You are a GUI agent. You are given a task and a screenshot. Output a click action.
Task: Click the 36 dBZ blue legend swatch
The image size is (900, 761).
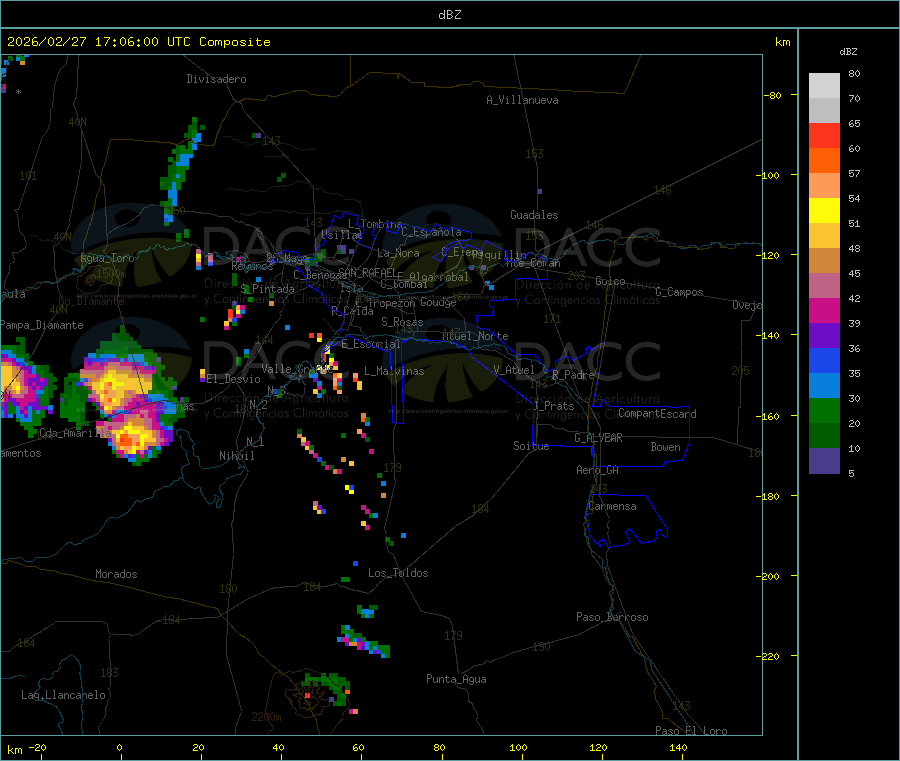click(824, 360)
